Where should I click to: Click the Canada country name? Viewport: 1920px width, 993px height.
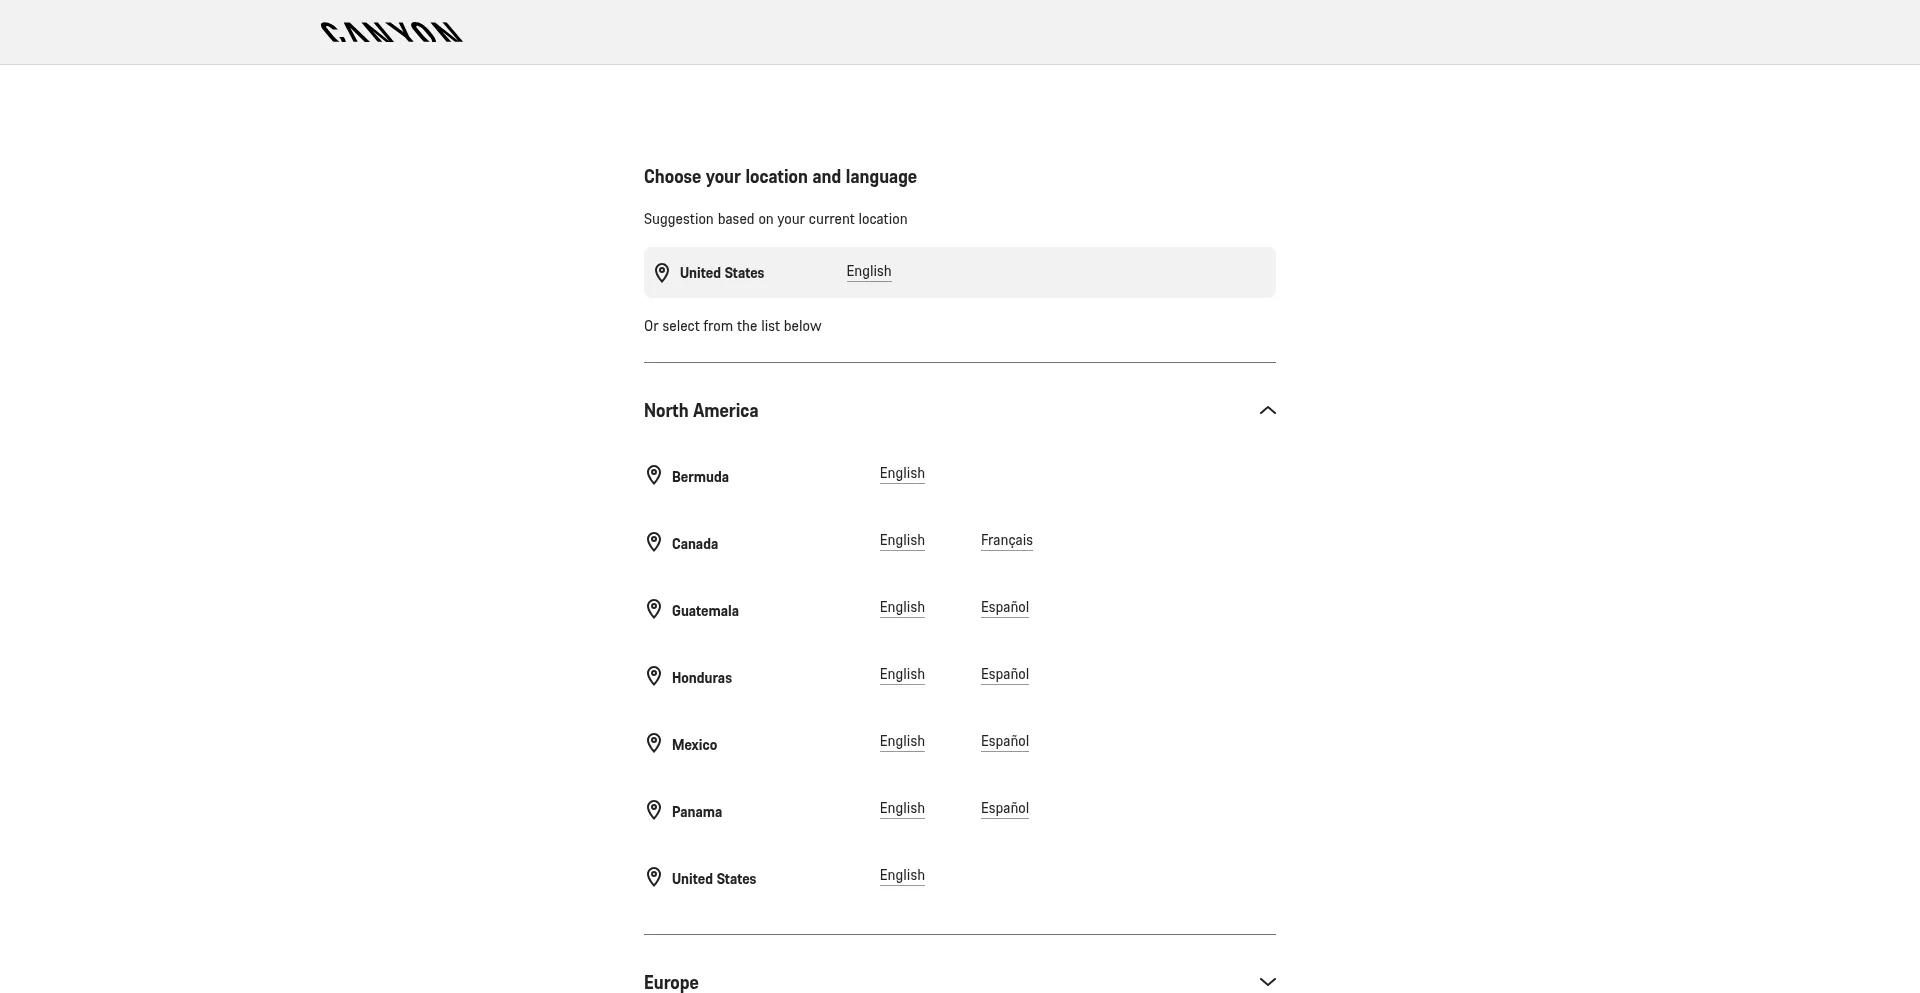[695, 544]
